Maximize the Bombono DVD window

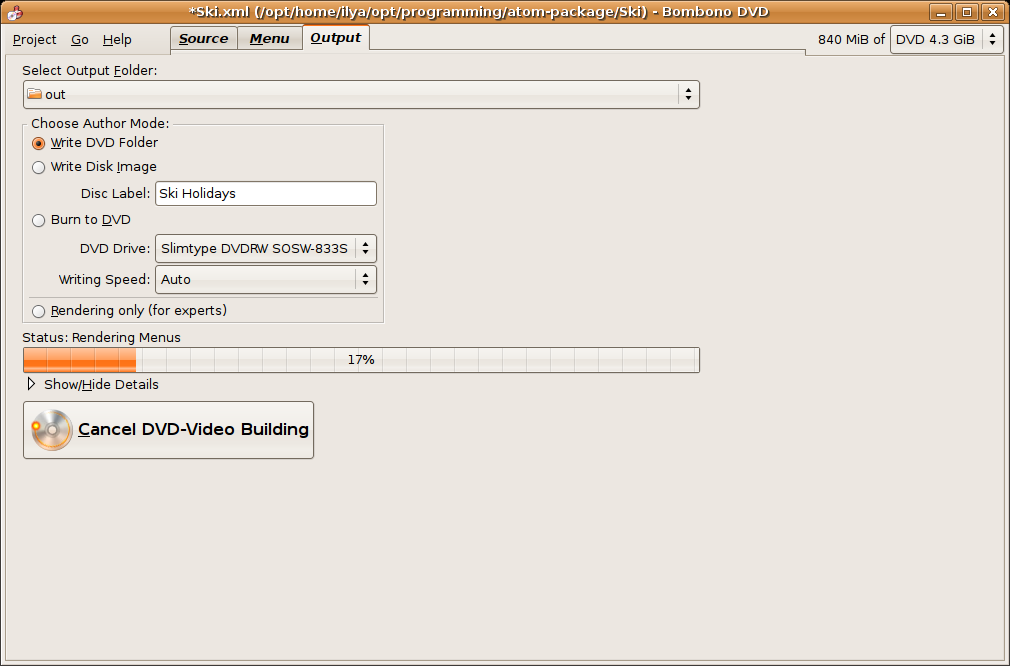(966, 12)
